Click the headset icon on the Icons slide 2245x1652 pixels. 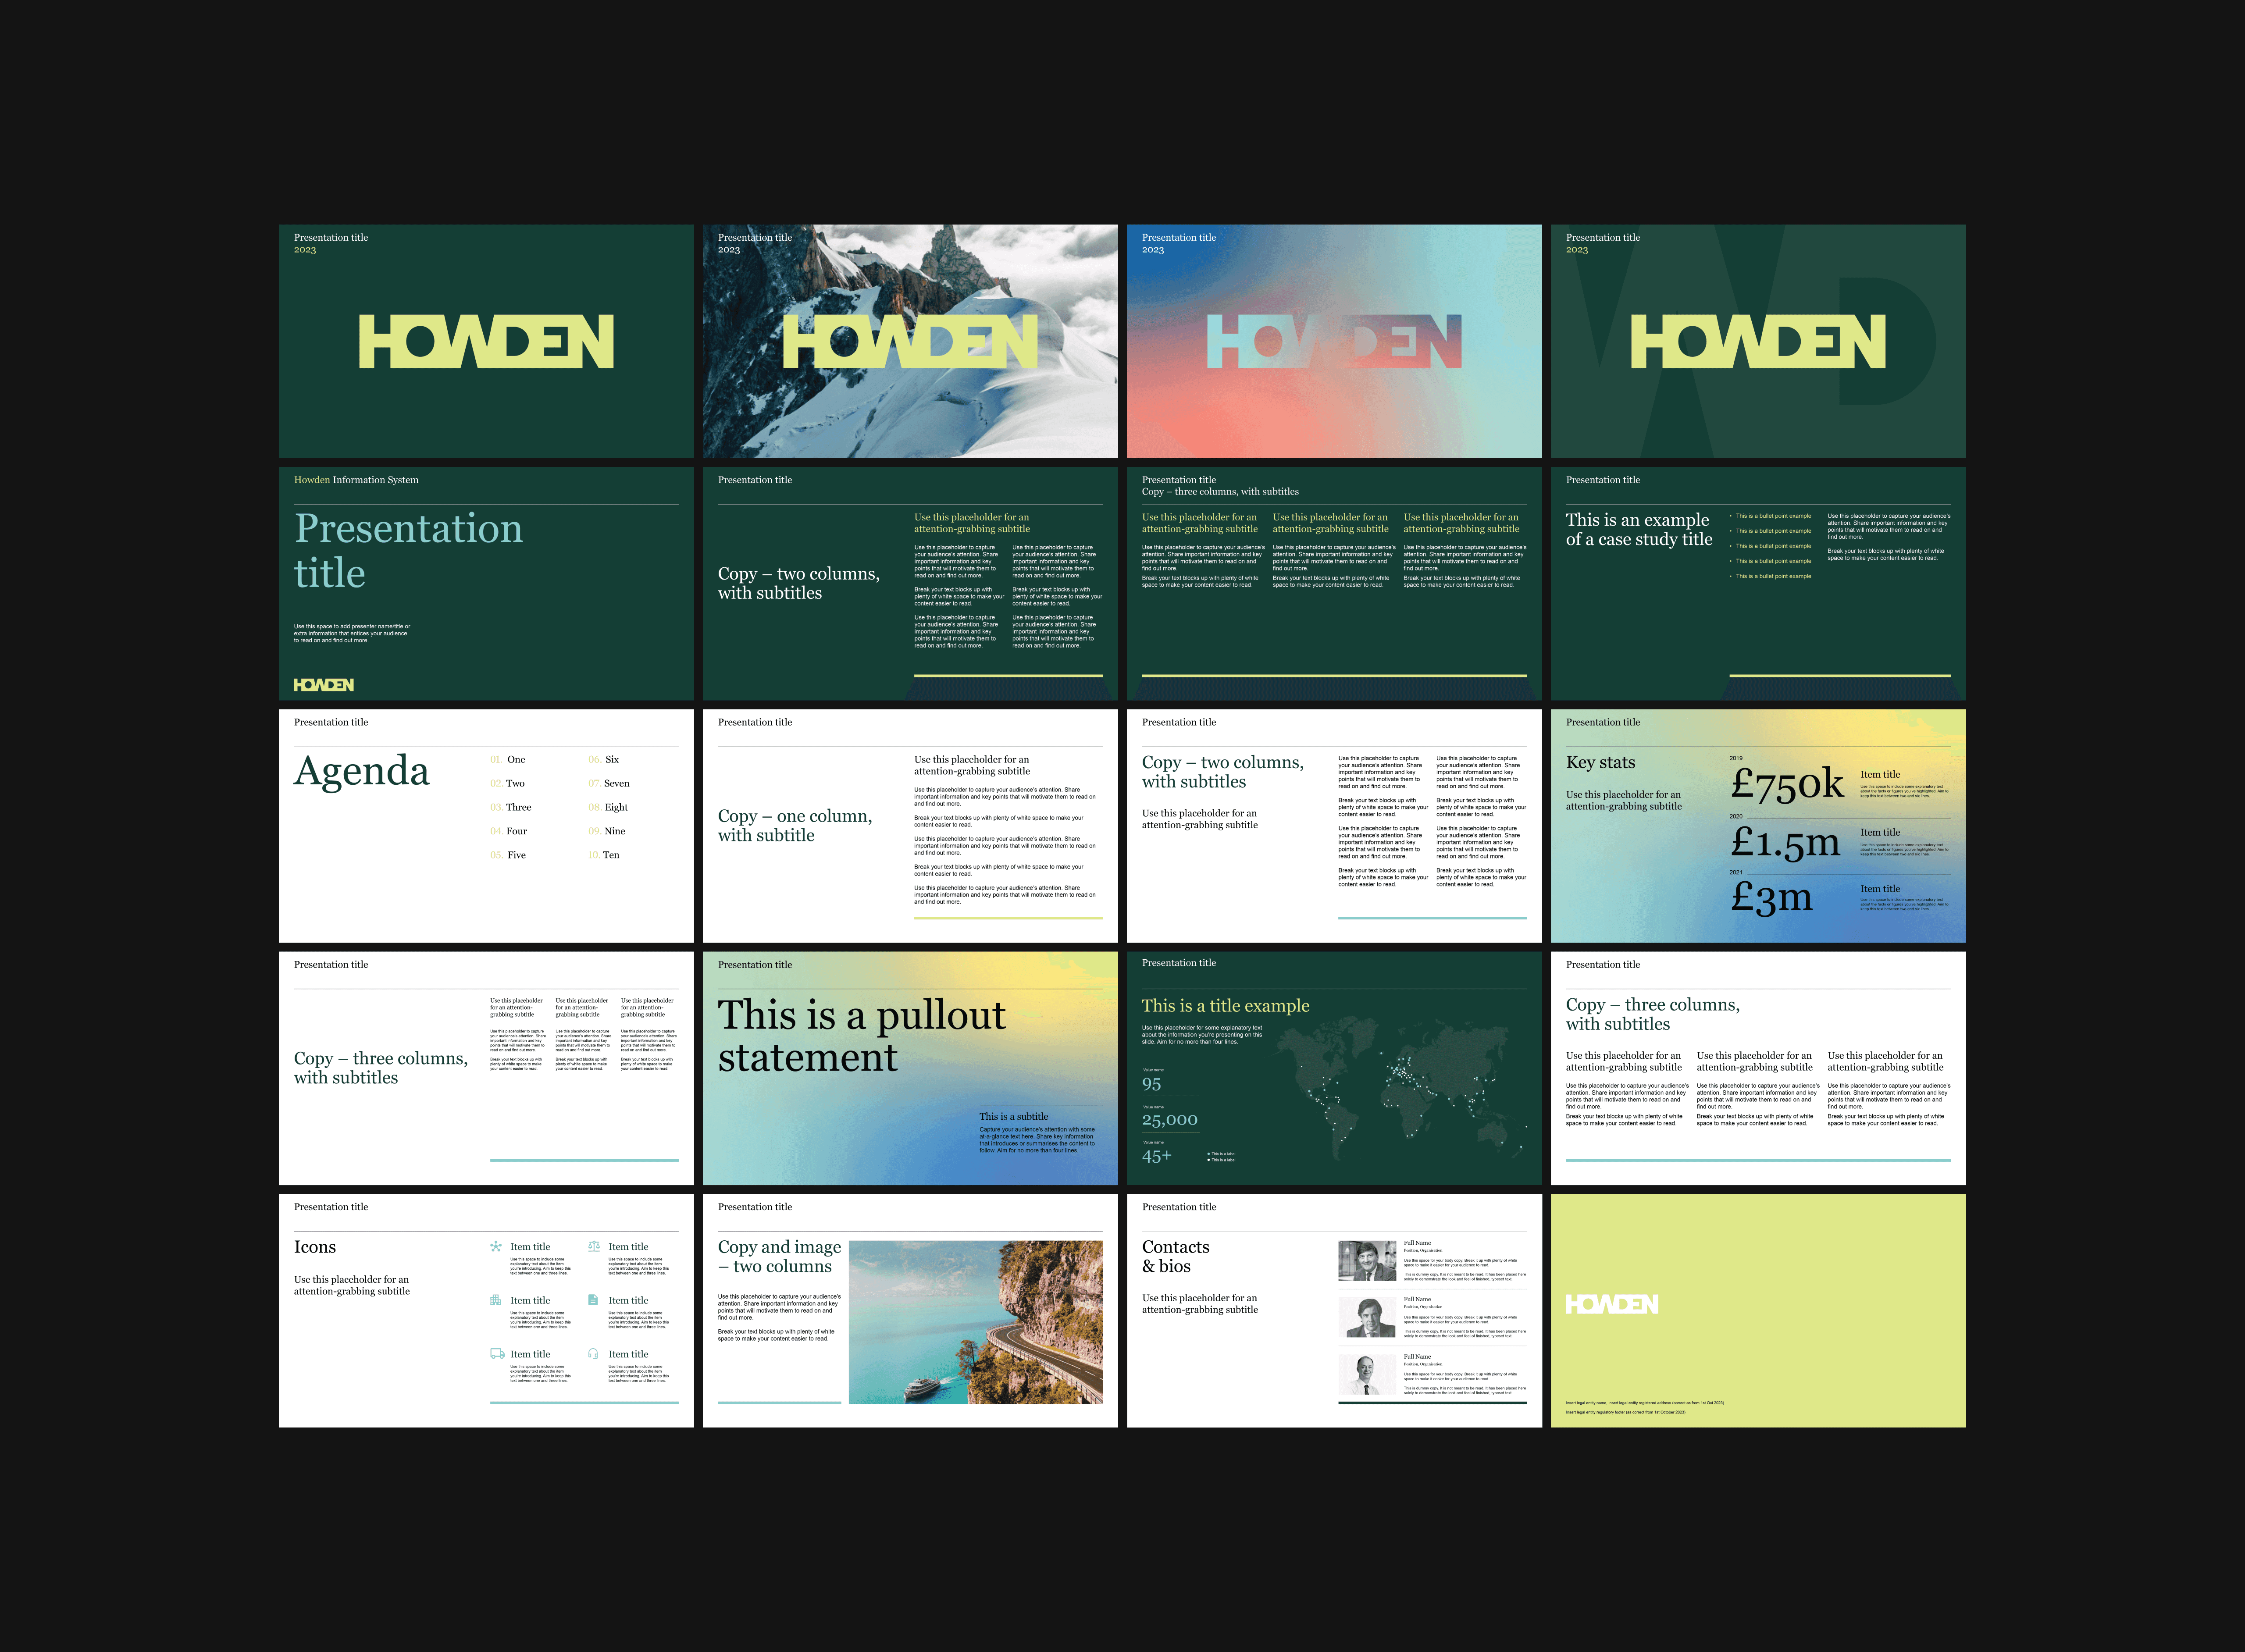[x=593, y=1354]
